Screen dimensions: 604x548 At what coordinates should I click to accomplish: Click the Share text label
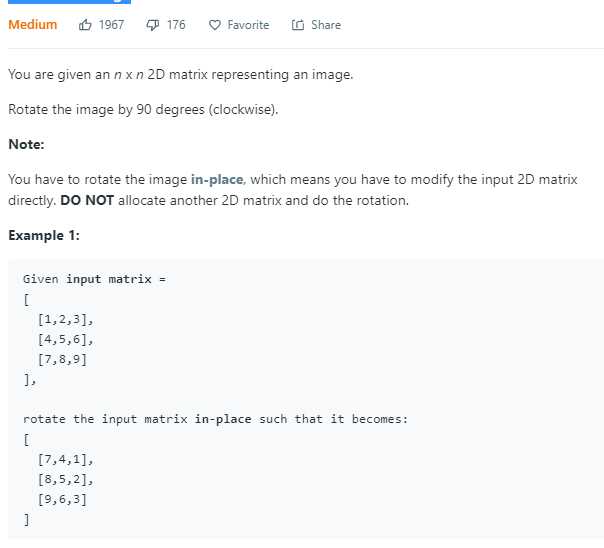(x=326, y=25)
